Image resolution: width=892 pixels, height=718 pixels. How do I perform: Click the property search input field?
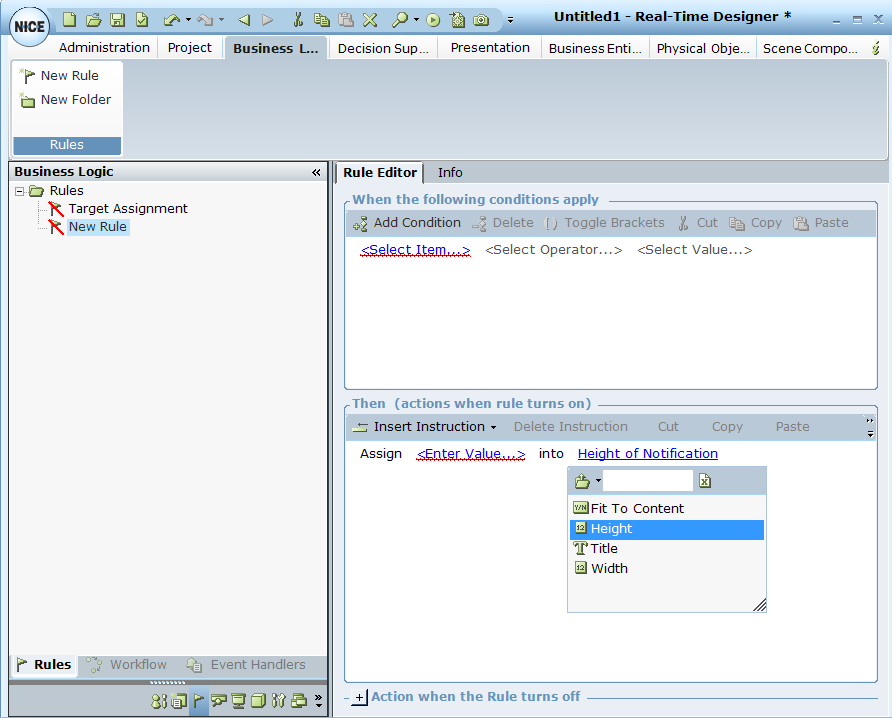click(x=647, y=481)
